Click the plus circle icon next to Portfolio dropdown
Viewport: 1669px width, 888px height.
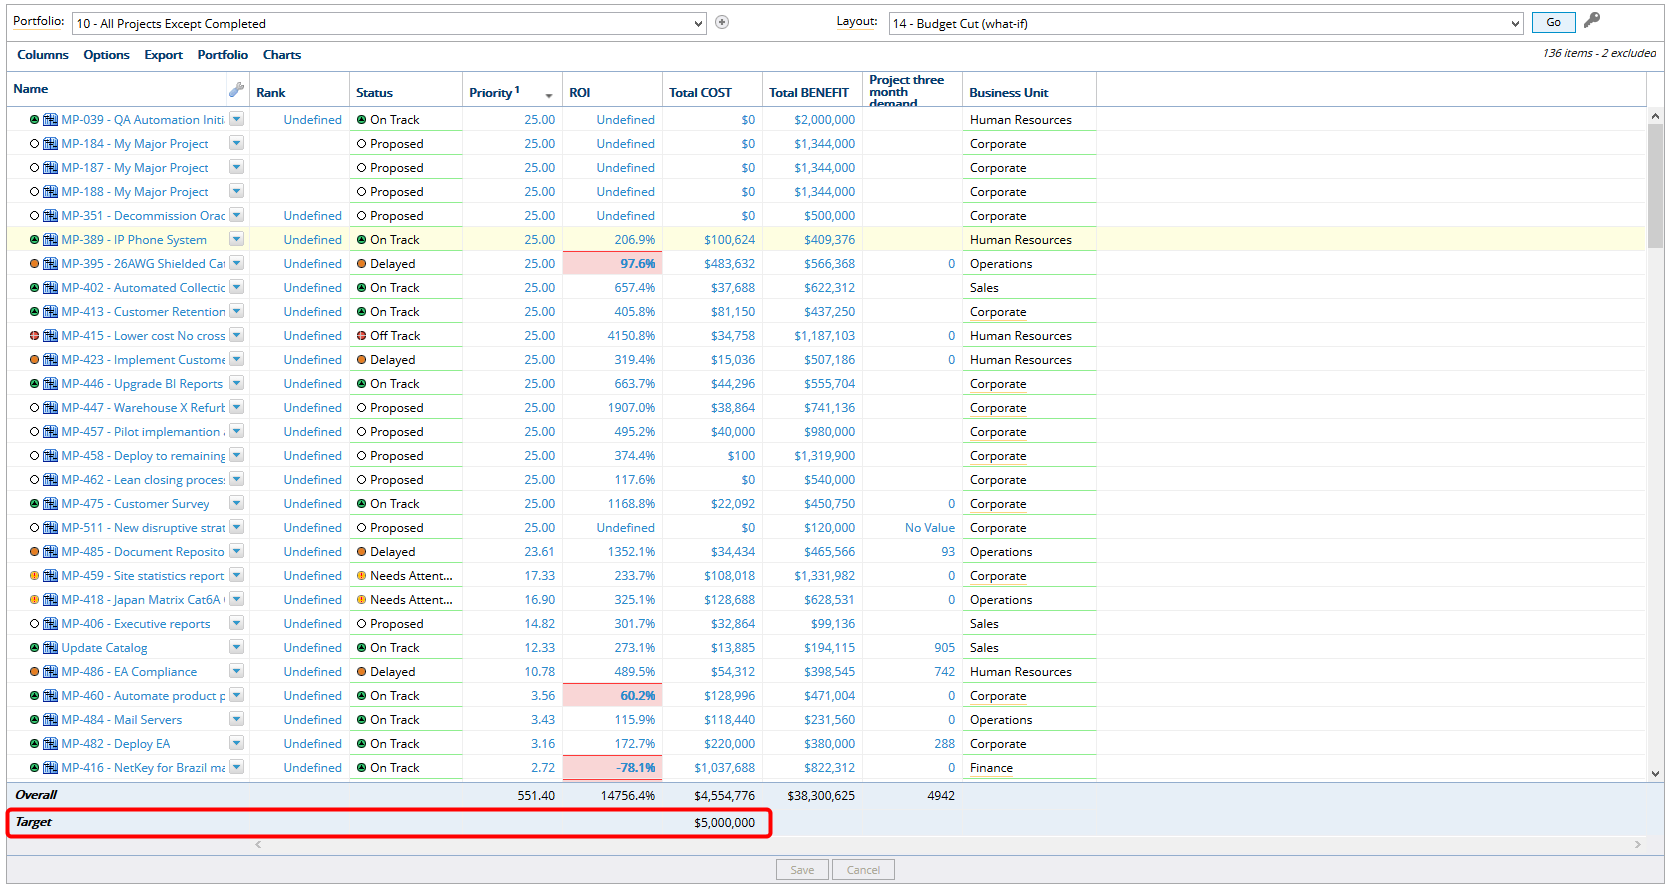[722, 22]
